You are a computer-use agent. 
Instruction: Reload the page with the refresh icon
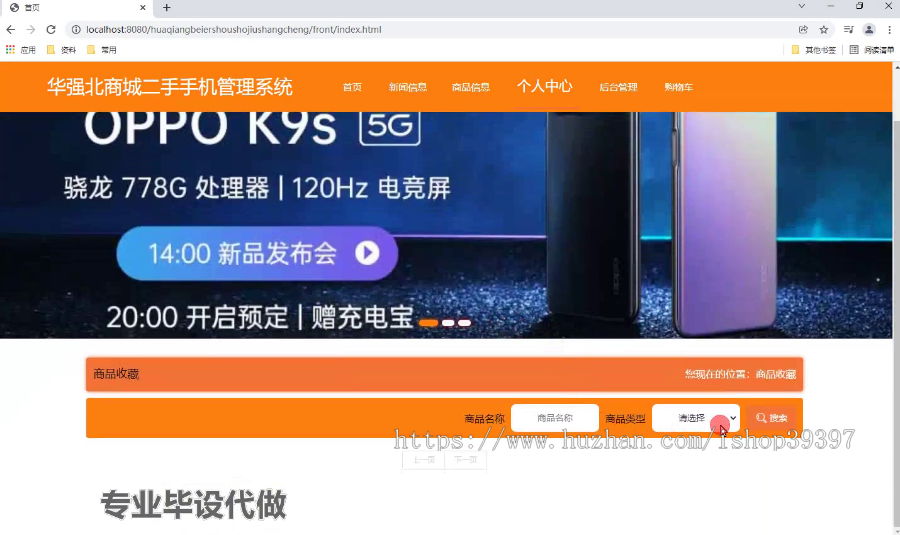pyautogui.click(x=51, y=29)
